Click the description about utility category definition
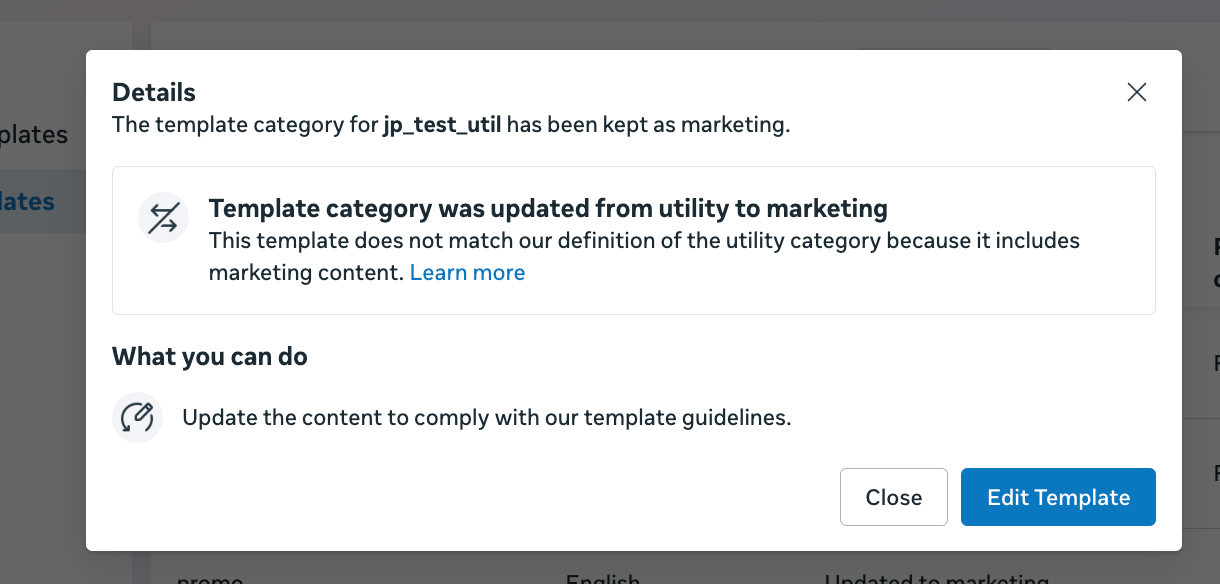The image size is (1220, 584). click(x=644, y=242)
